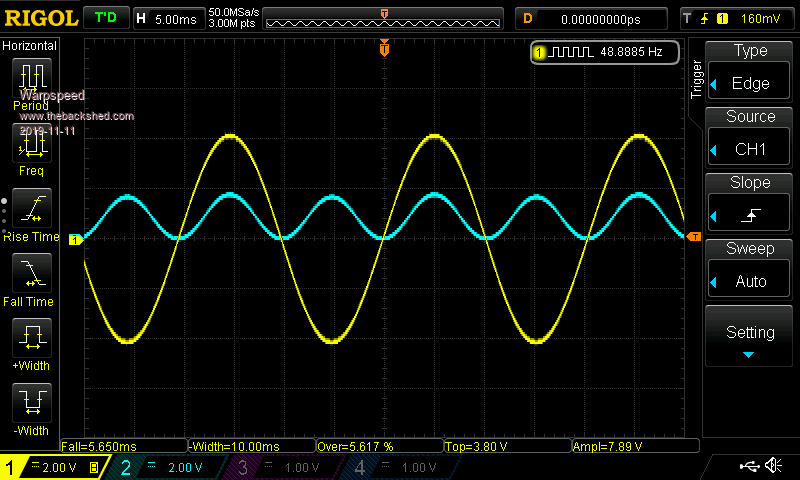The width and height of the screenshot is (800, 480).
Task: Click the Rise Time measurement icon
Action: (x=32, y=209)
